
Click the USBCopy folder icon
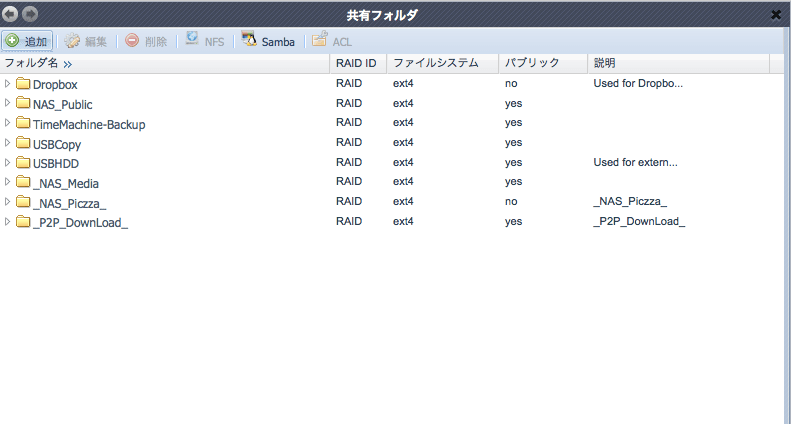23,143
